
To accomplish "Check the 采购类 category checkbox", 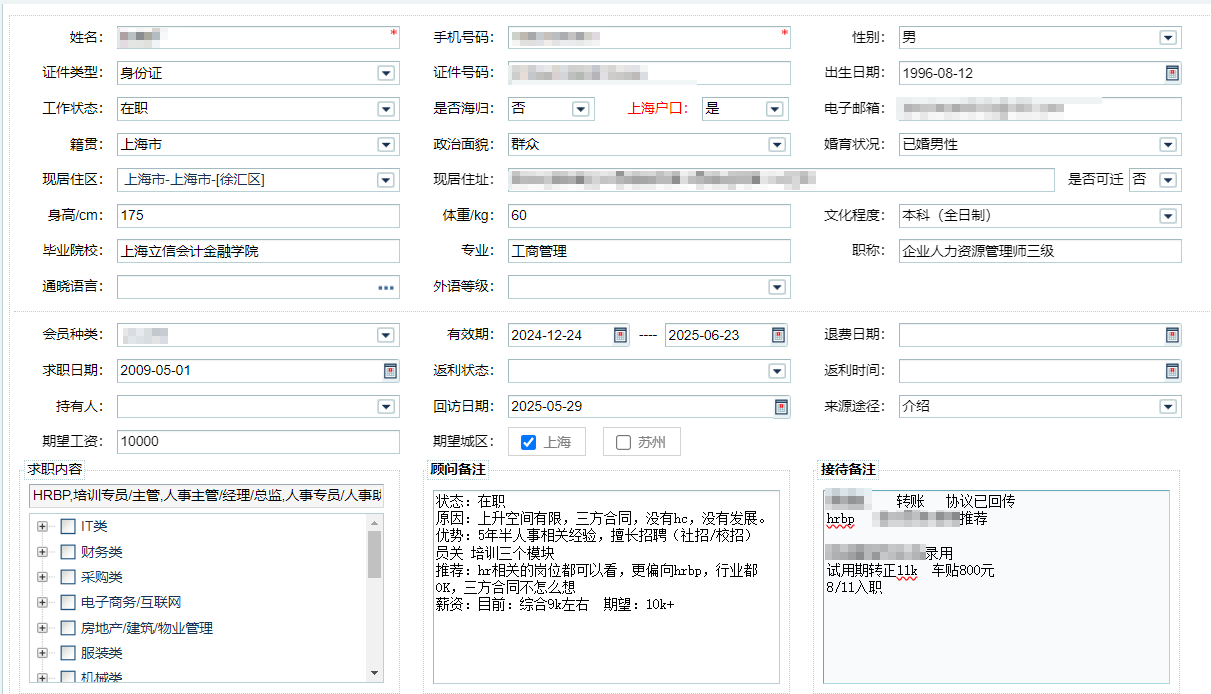I will 67,577.
